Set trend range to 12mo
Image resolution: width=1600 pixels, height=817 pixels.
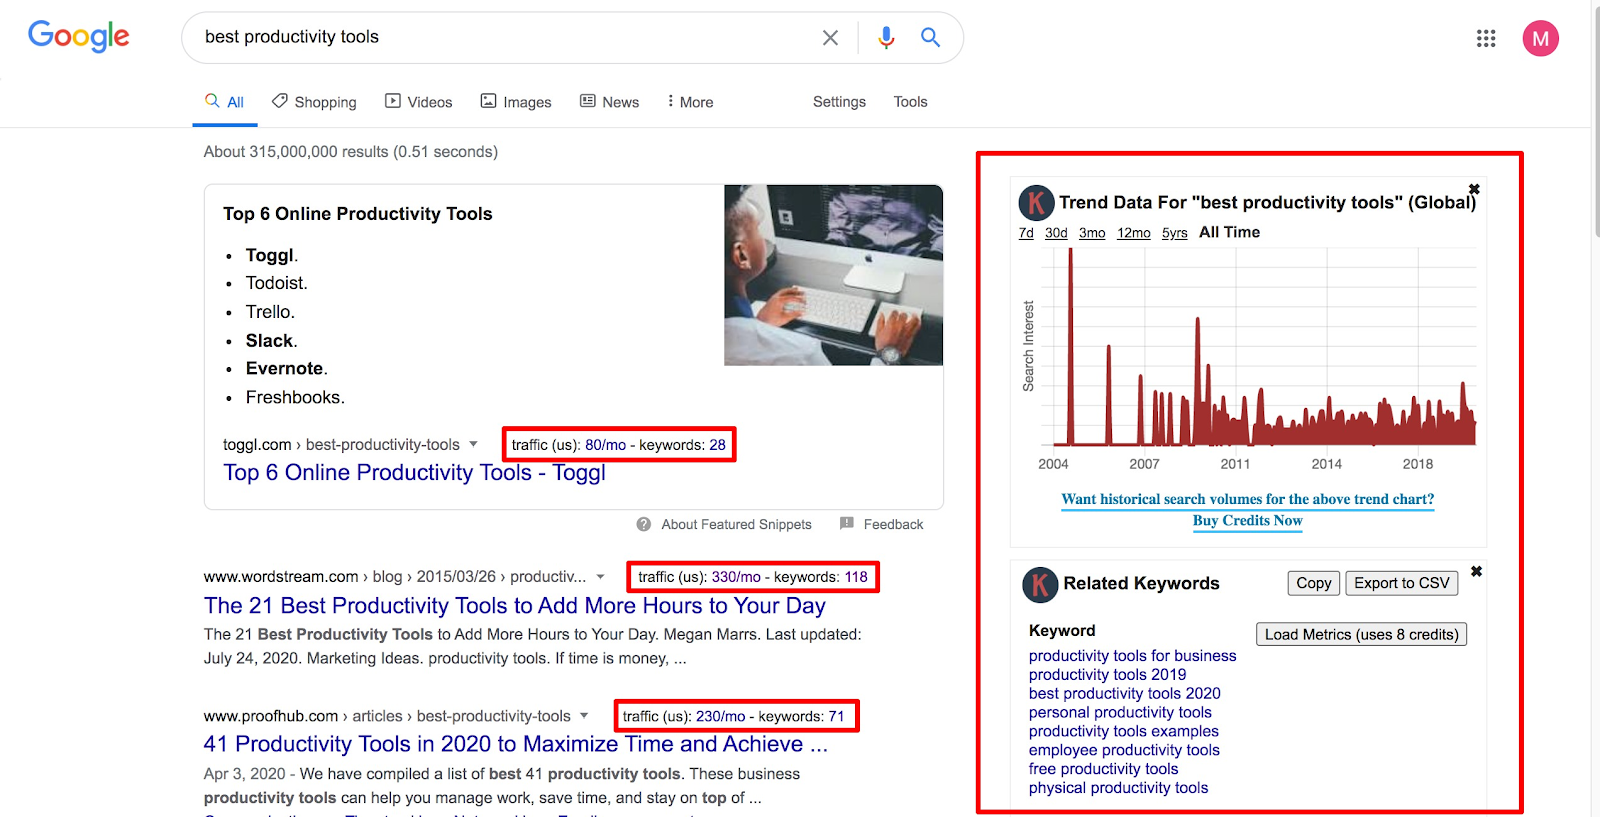click(1134, 233)
